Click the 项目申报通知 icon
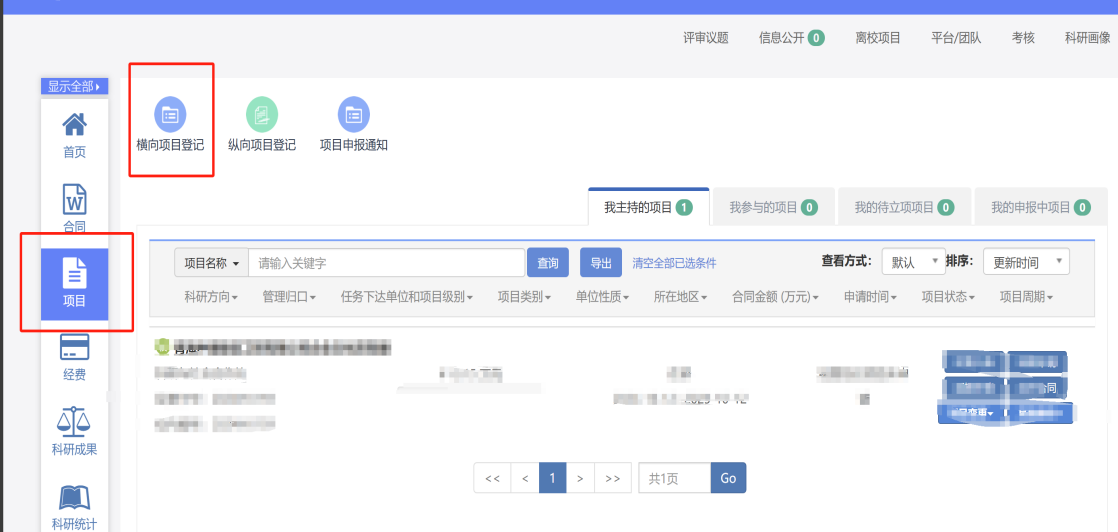Viewport: 1118px width, 532px height. point(353,115)
